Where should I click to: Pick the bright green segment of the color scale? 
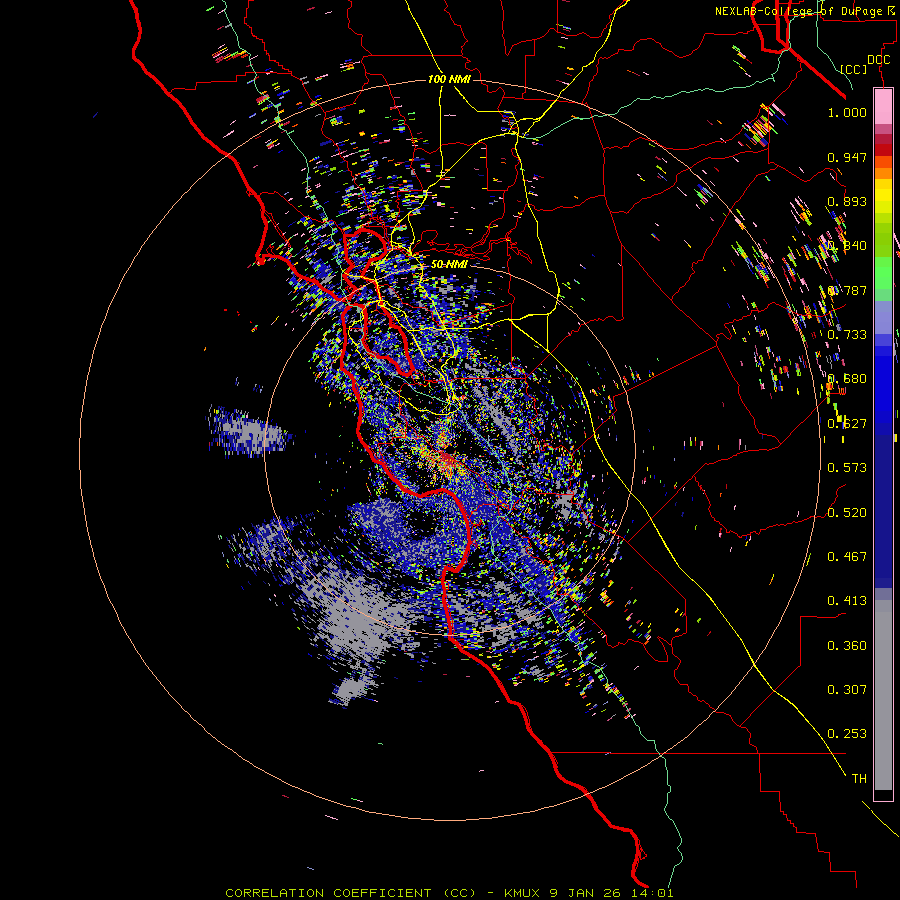point(883,273)
